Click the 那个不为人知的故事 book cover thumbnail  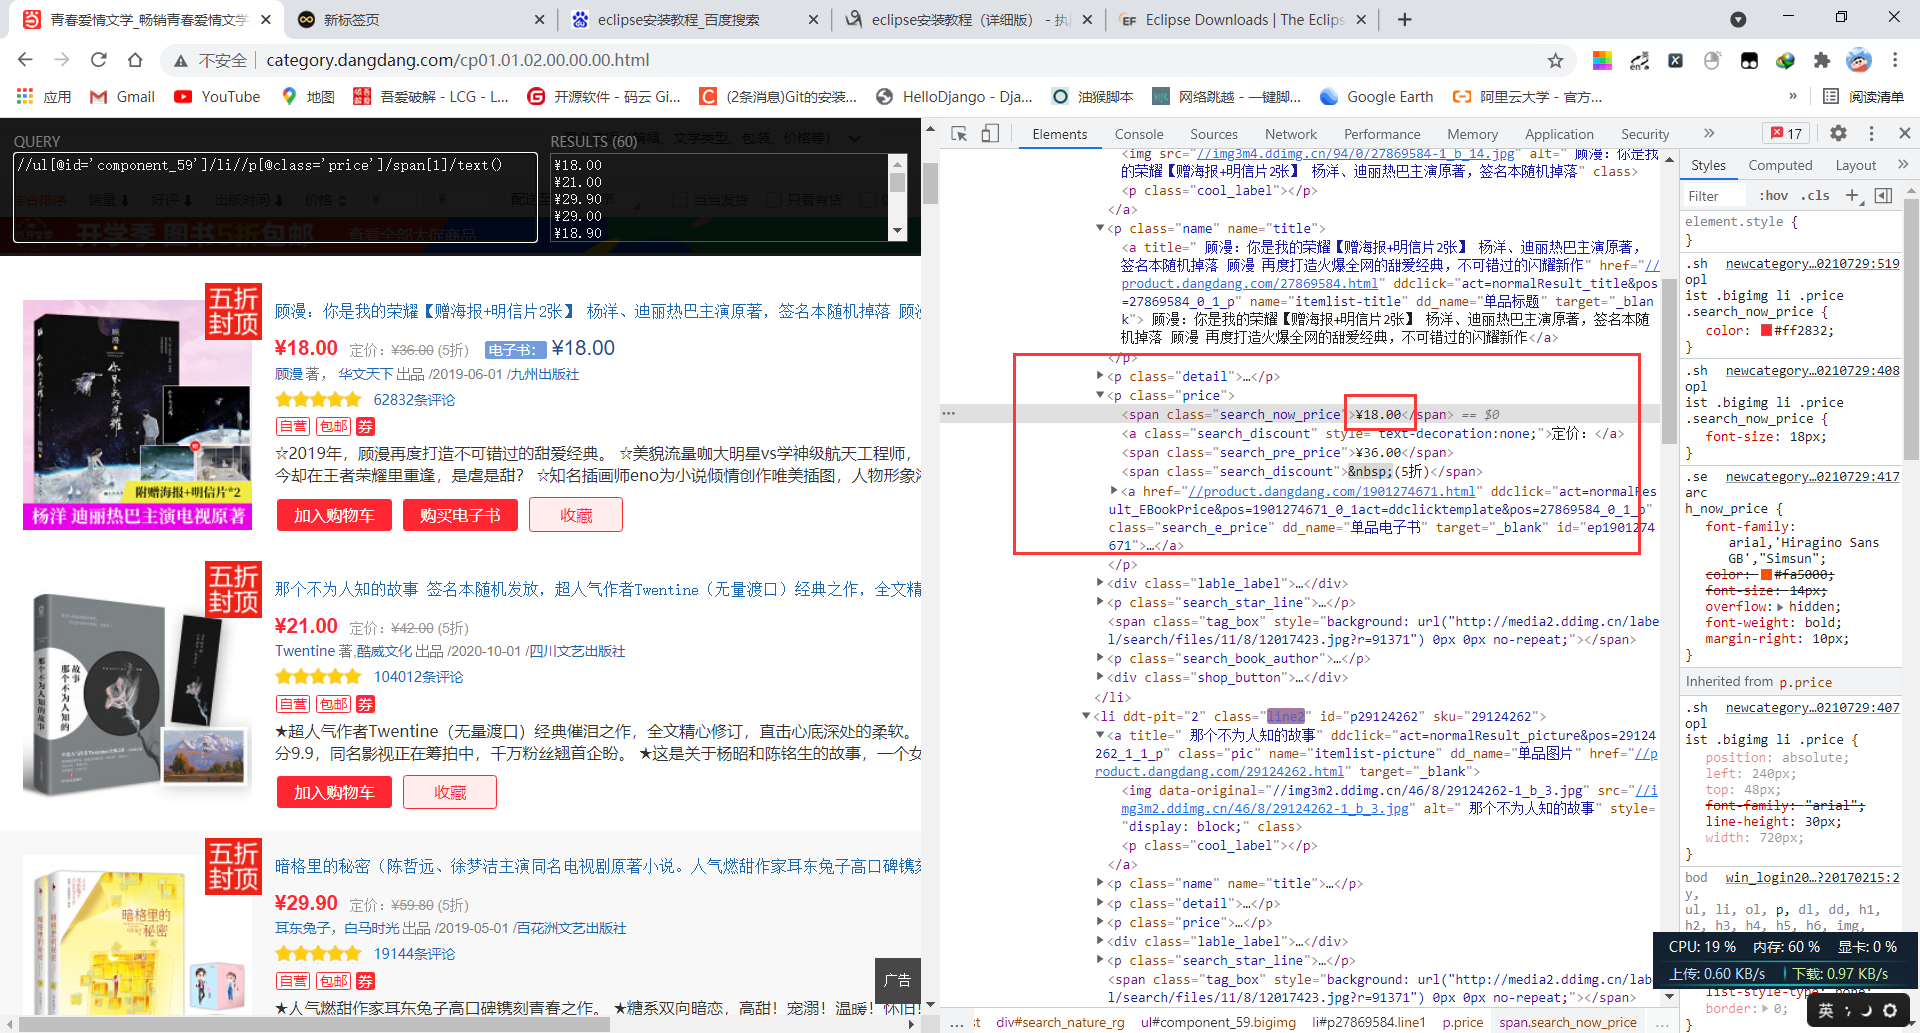pyautogui.click(x=137, y=692)
